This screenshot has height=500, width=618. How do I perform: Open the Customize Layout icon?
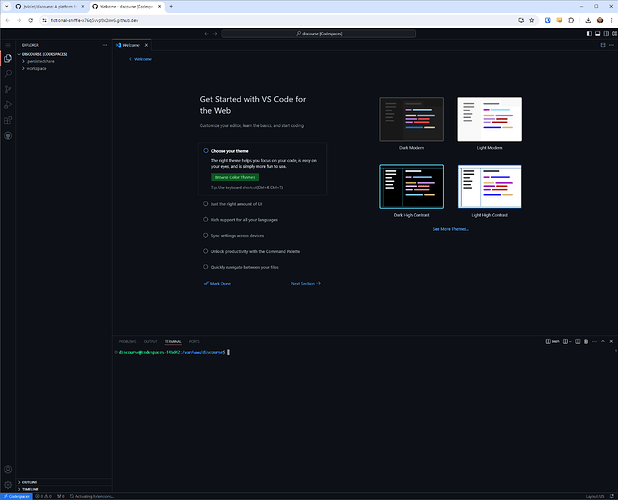point(614,33)
